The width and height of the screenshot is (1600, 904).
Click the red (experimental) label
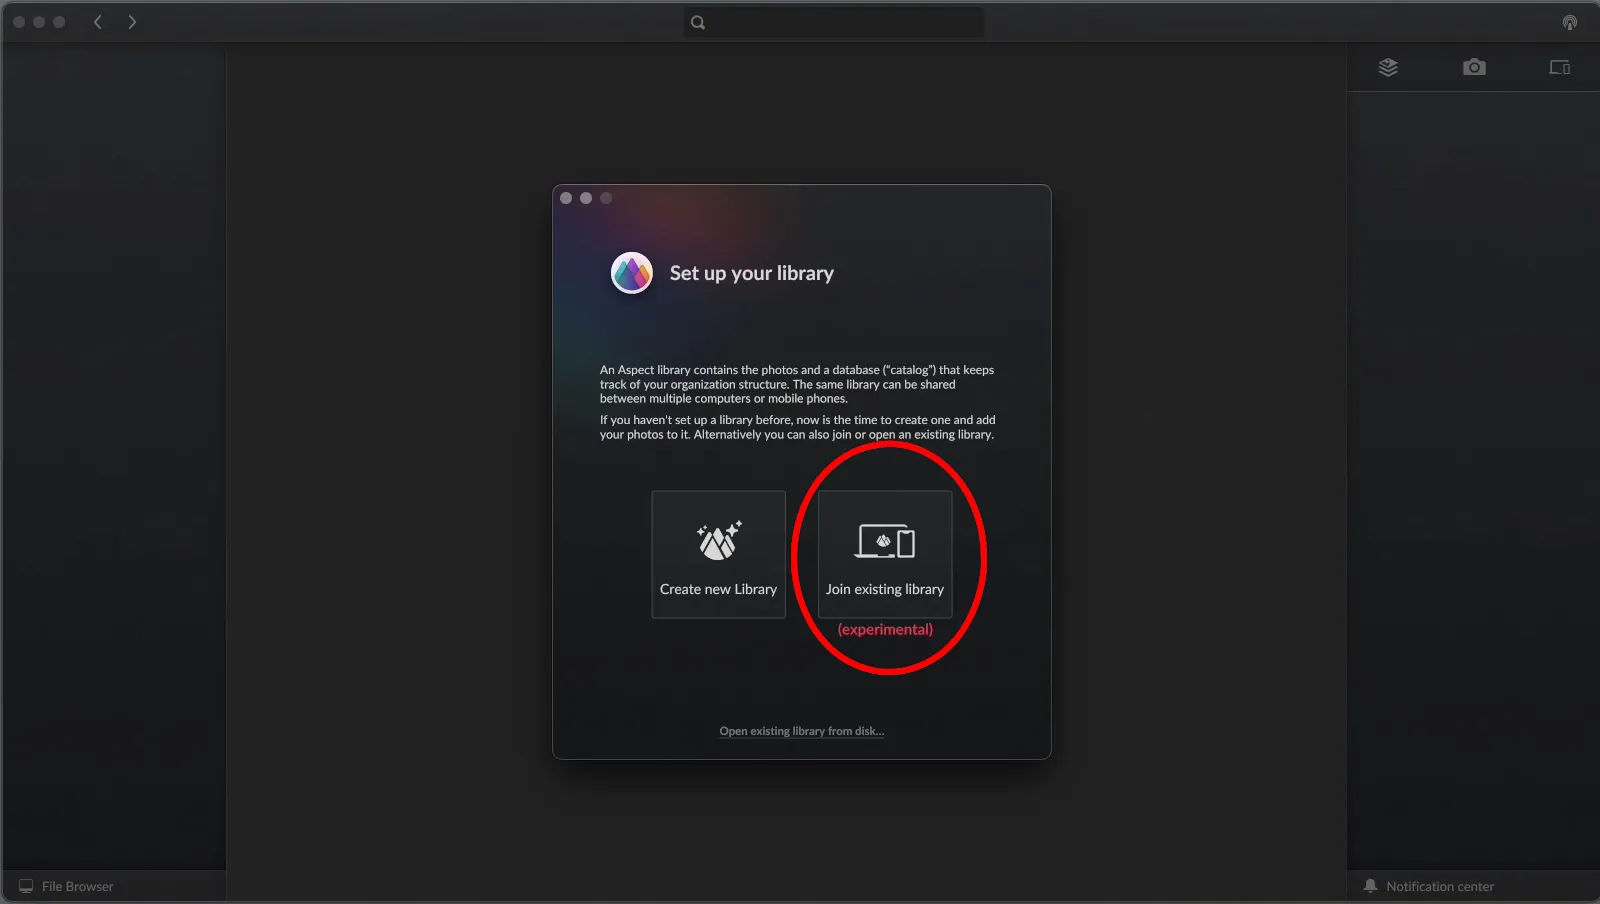885,629
